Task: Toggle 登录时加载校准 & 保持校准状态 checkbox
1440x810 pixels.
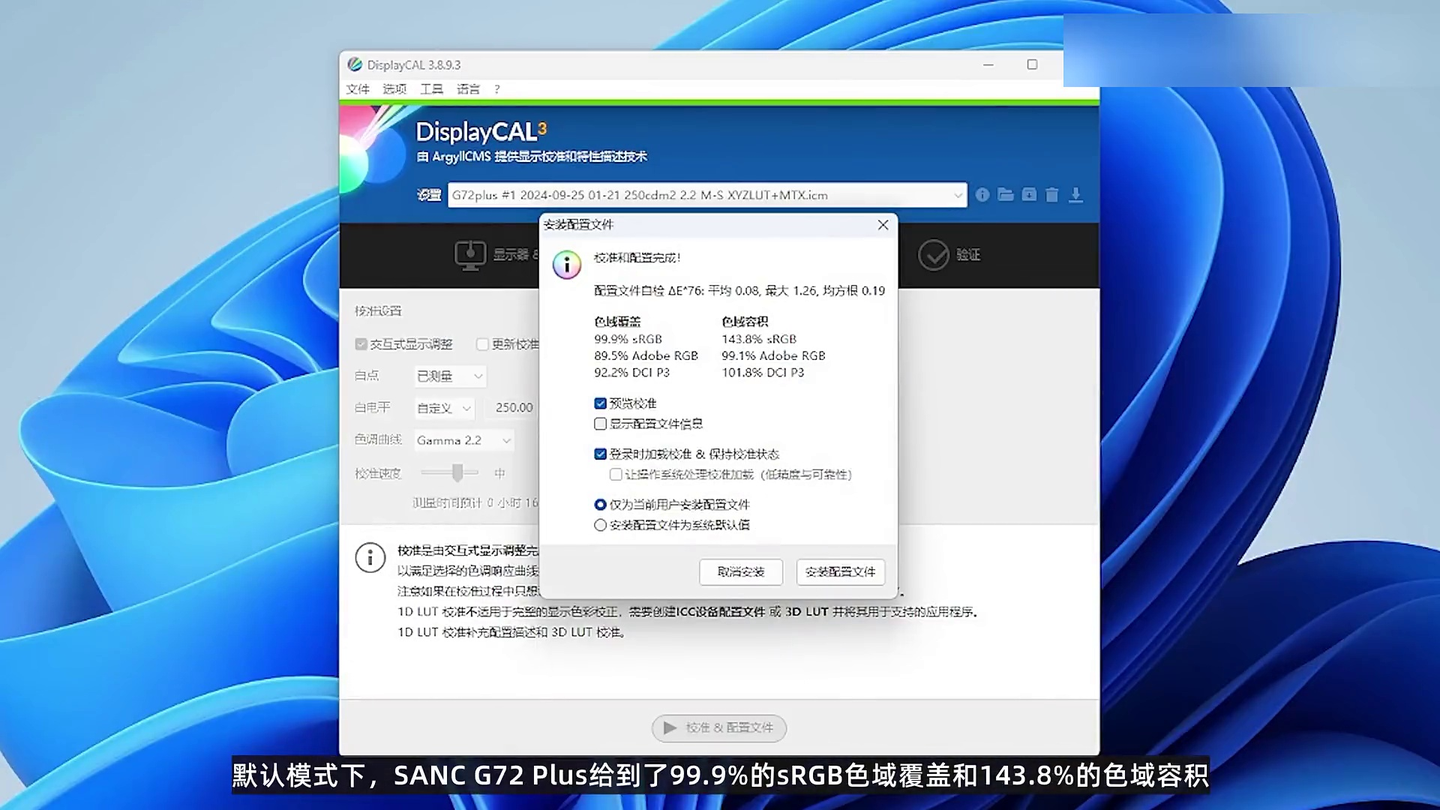Action: tap(600, 454)
